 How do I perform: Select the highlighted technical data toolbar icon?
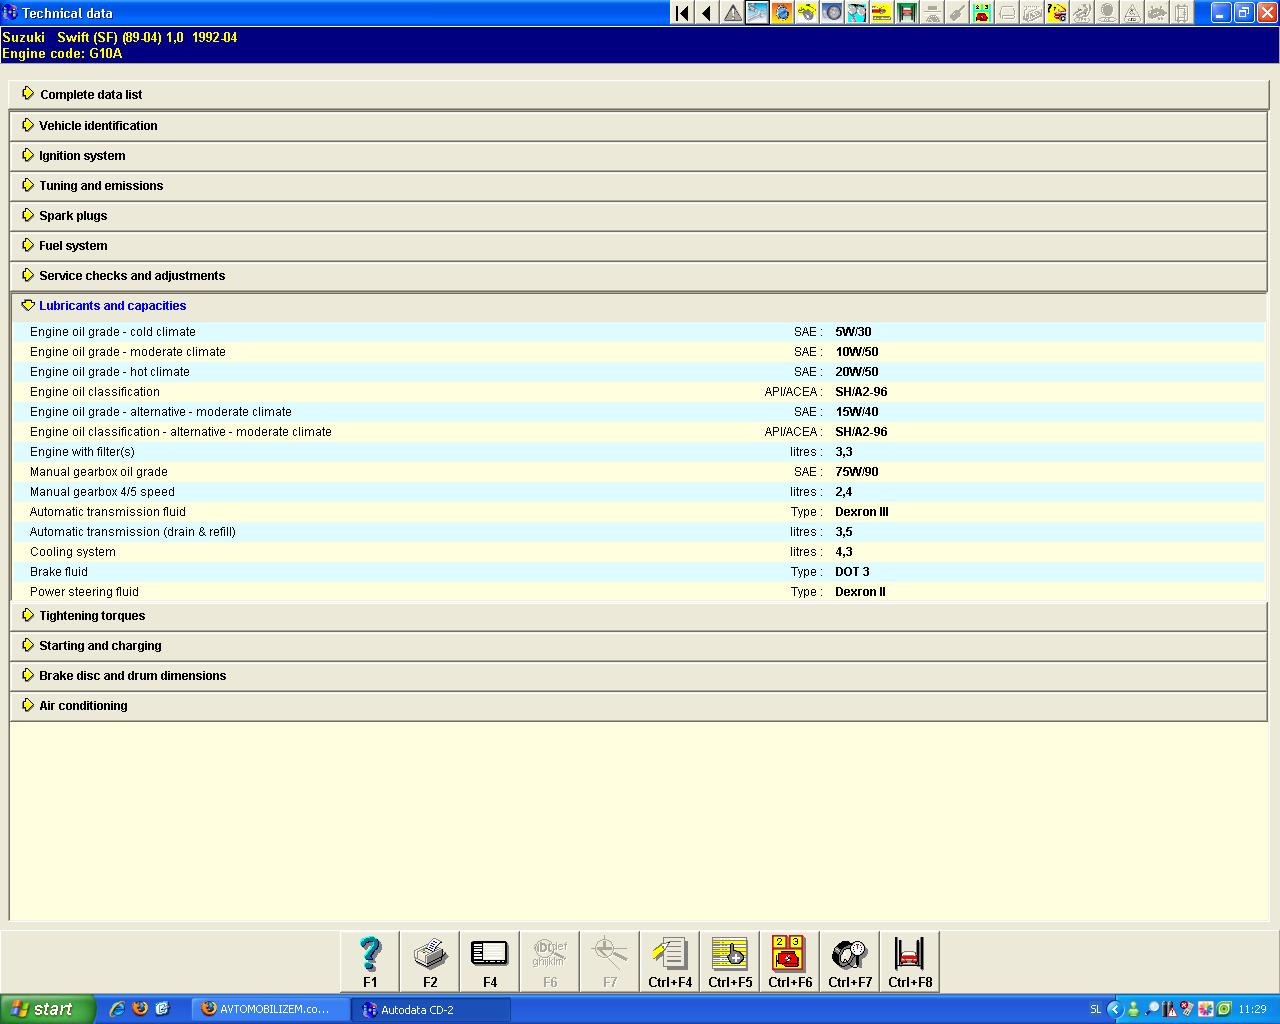757,13
